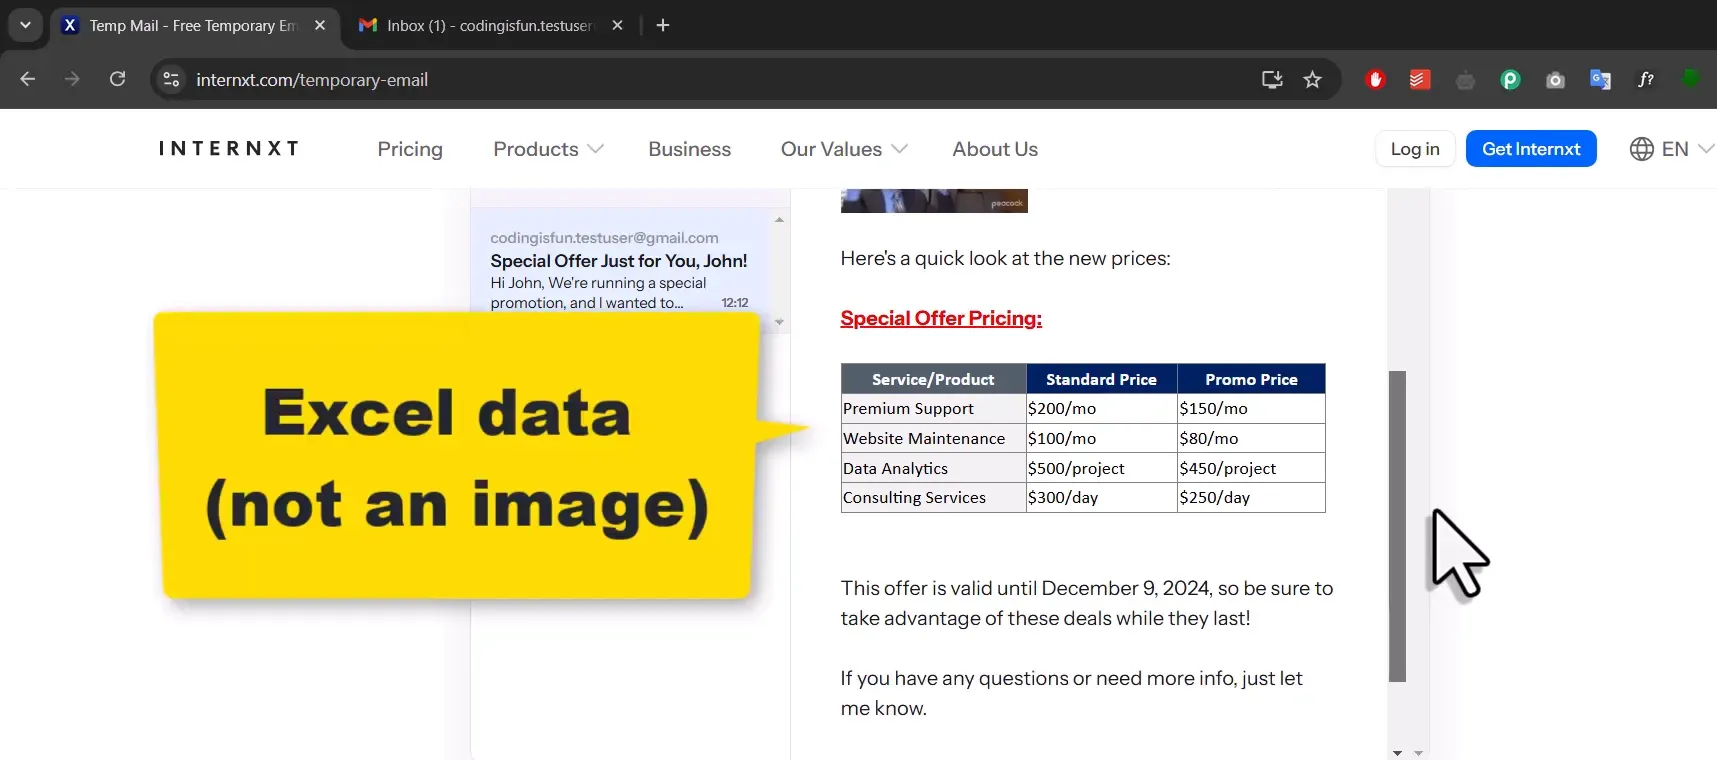This screenshot has height=760, width=1717.
Task: Select the Data Analytics cell
Action: point(933,468)
